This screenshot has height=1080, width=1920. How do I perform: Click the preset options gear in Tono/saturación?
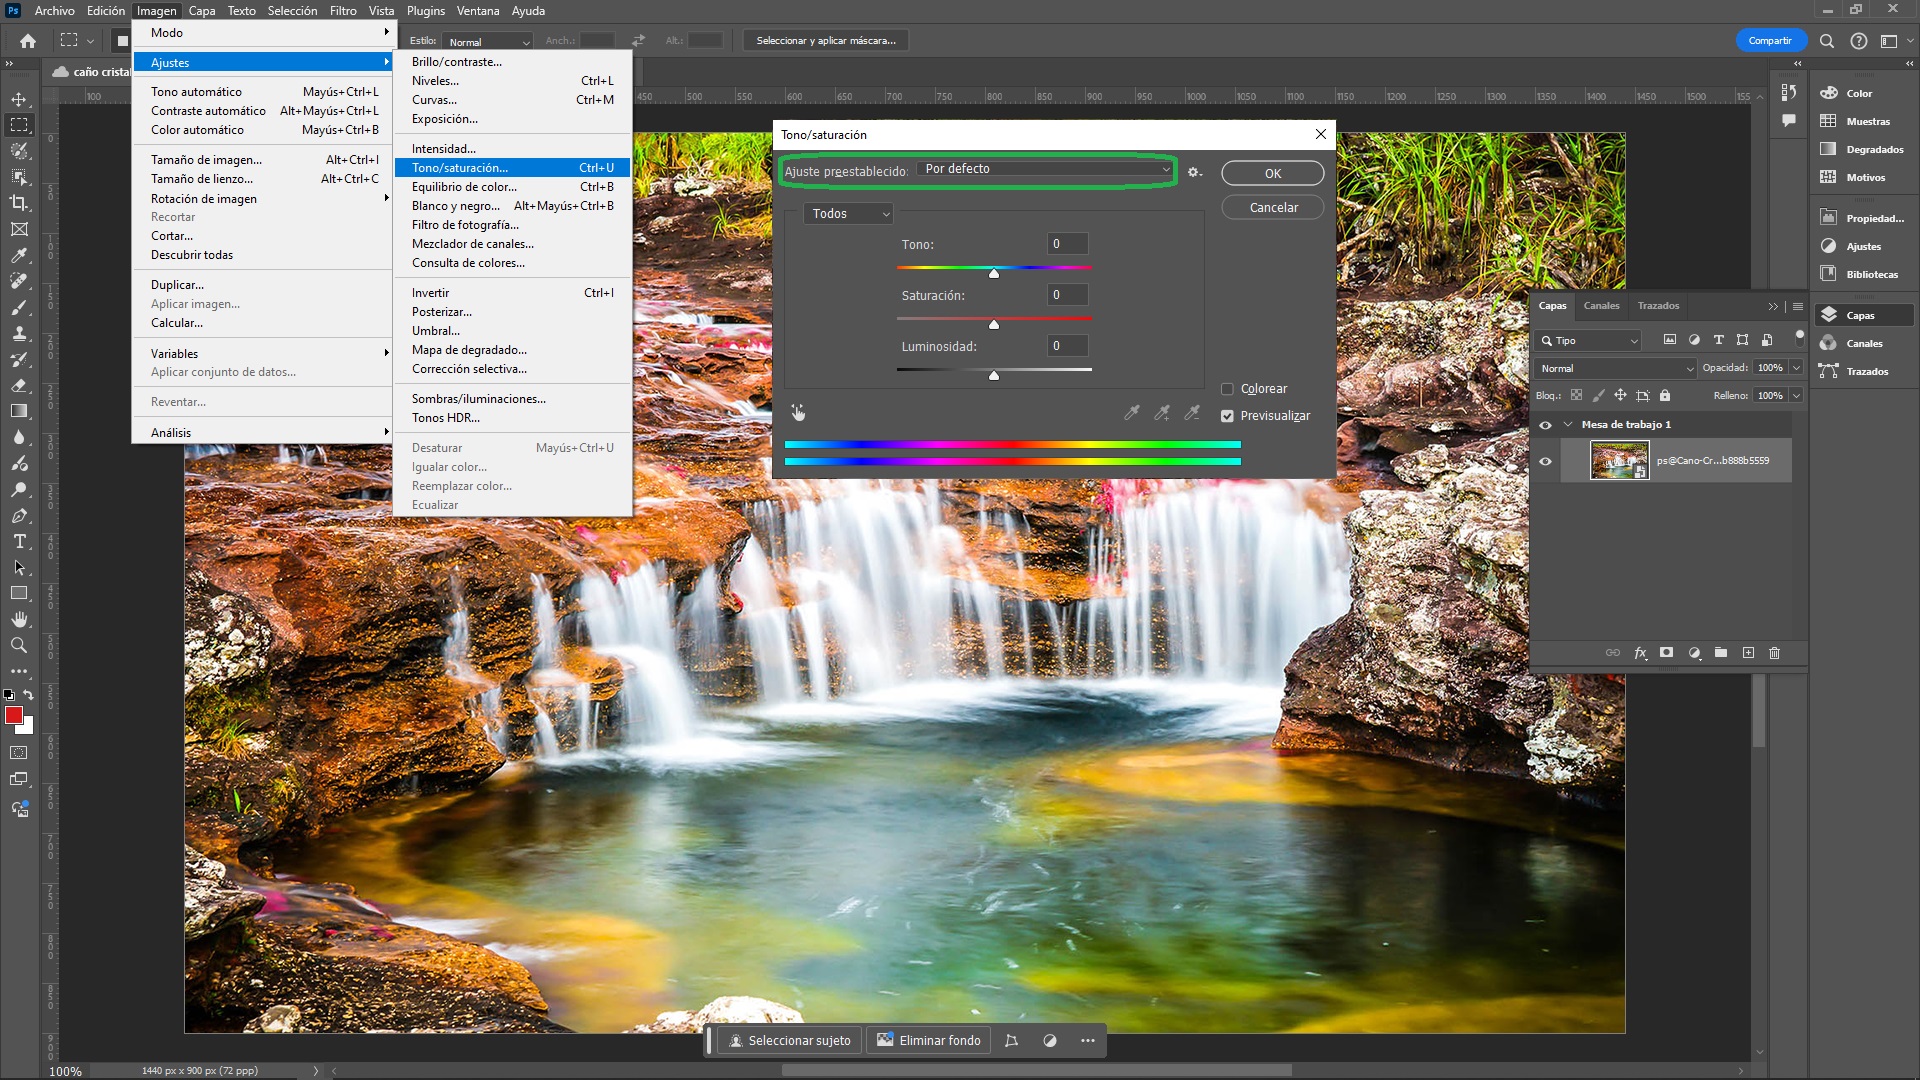(x=1194, y=172)
